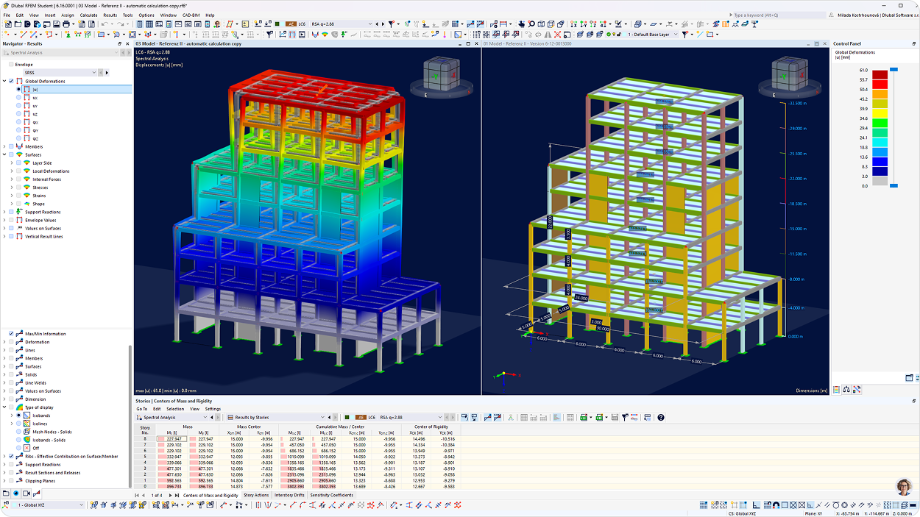Select the ux deformation radio button
The image size is (920, 517).
(x=19, y=97)
